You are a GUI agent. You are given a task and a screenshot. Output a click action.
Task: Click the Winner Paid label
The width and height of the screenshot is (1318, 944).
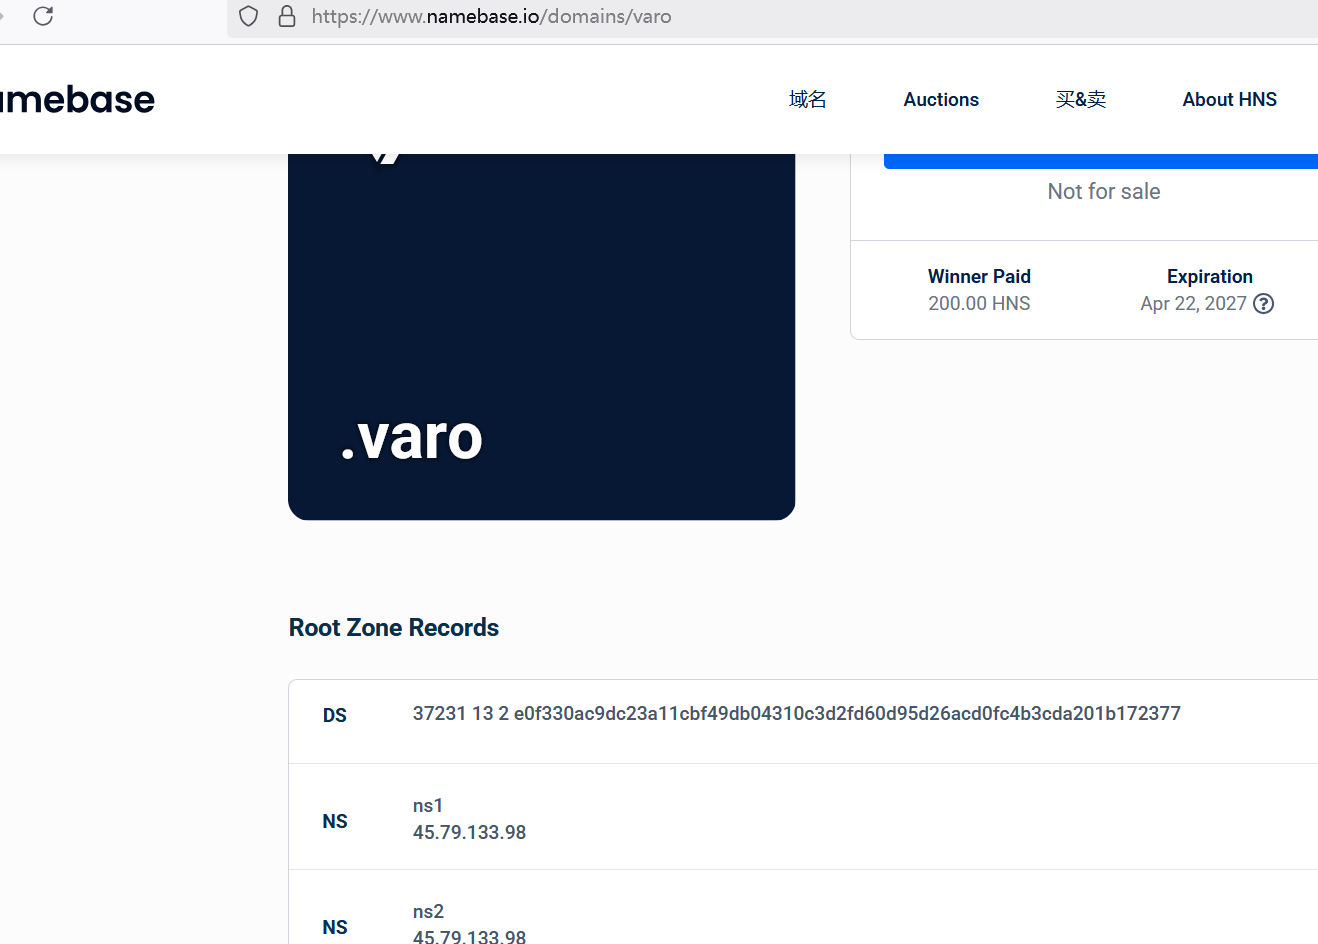coord(979,277)
